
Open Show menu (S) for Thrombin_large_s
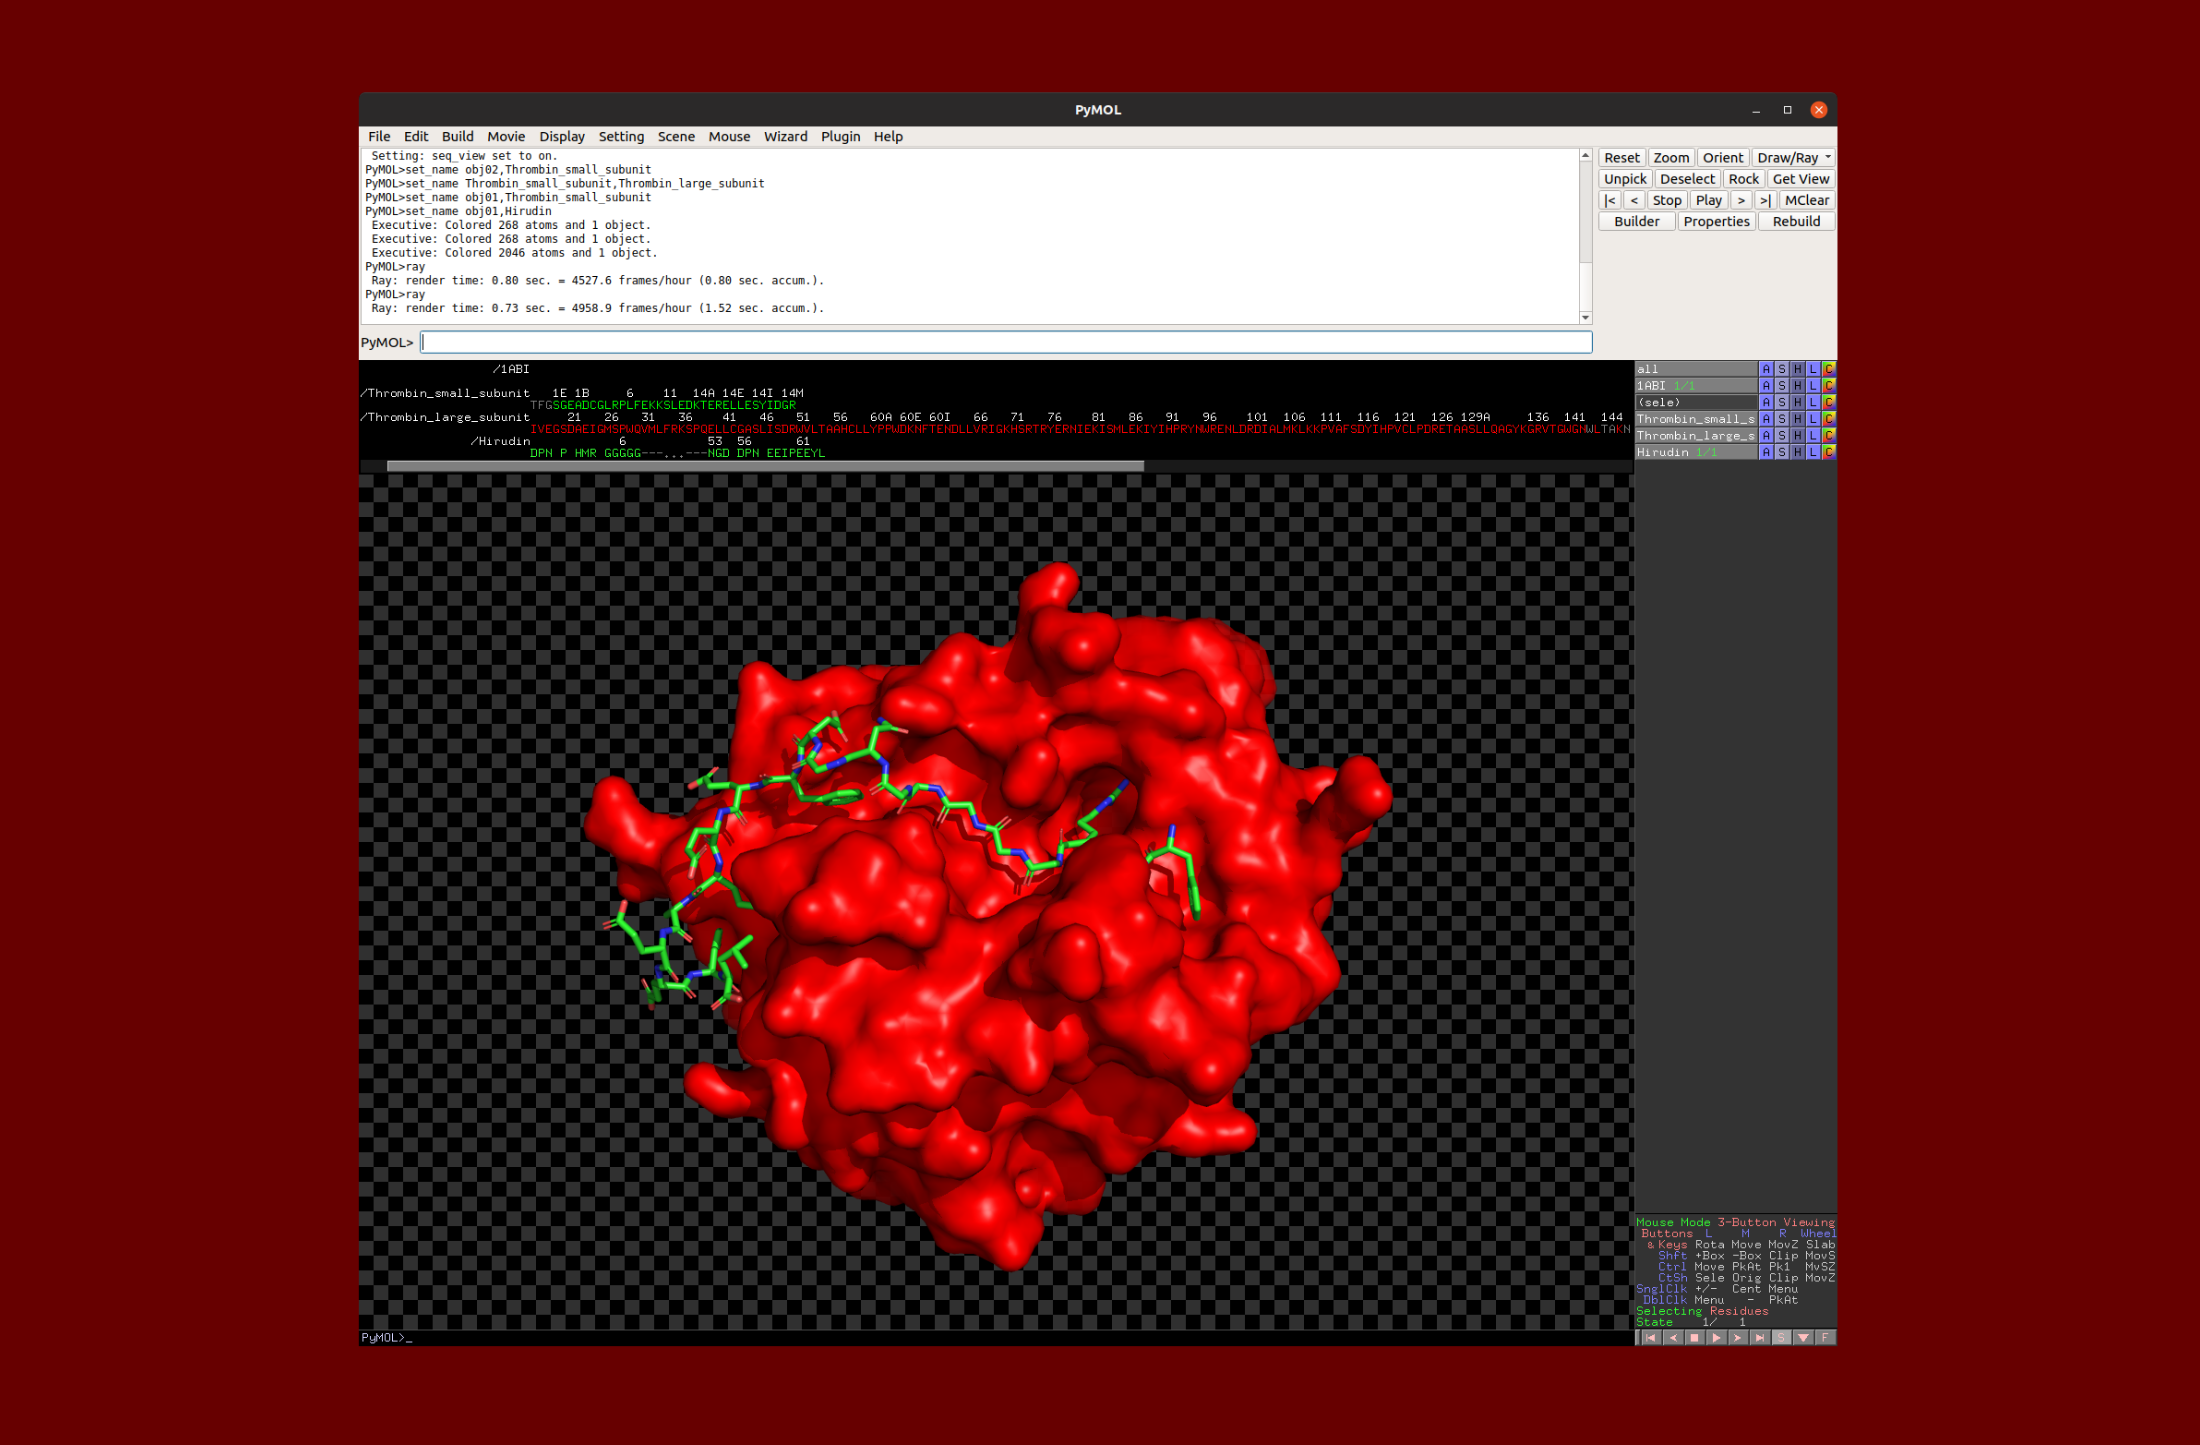click(x=1782, y=436)
